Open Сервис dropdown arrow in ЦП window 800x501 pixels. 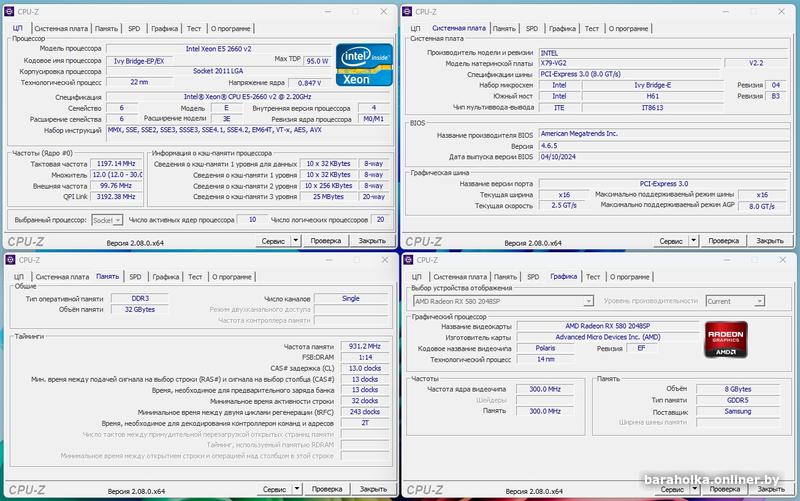click(x=295, y=240)
